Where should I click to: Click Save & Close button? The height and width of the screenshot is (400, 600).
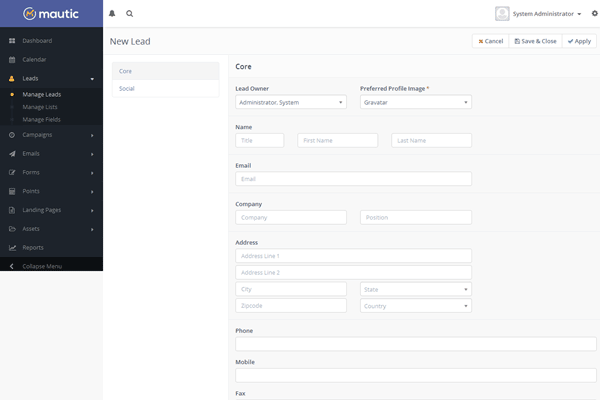click(535, 41)
